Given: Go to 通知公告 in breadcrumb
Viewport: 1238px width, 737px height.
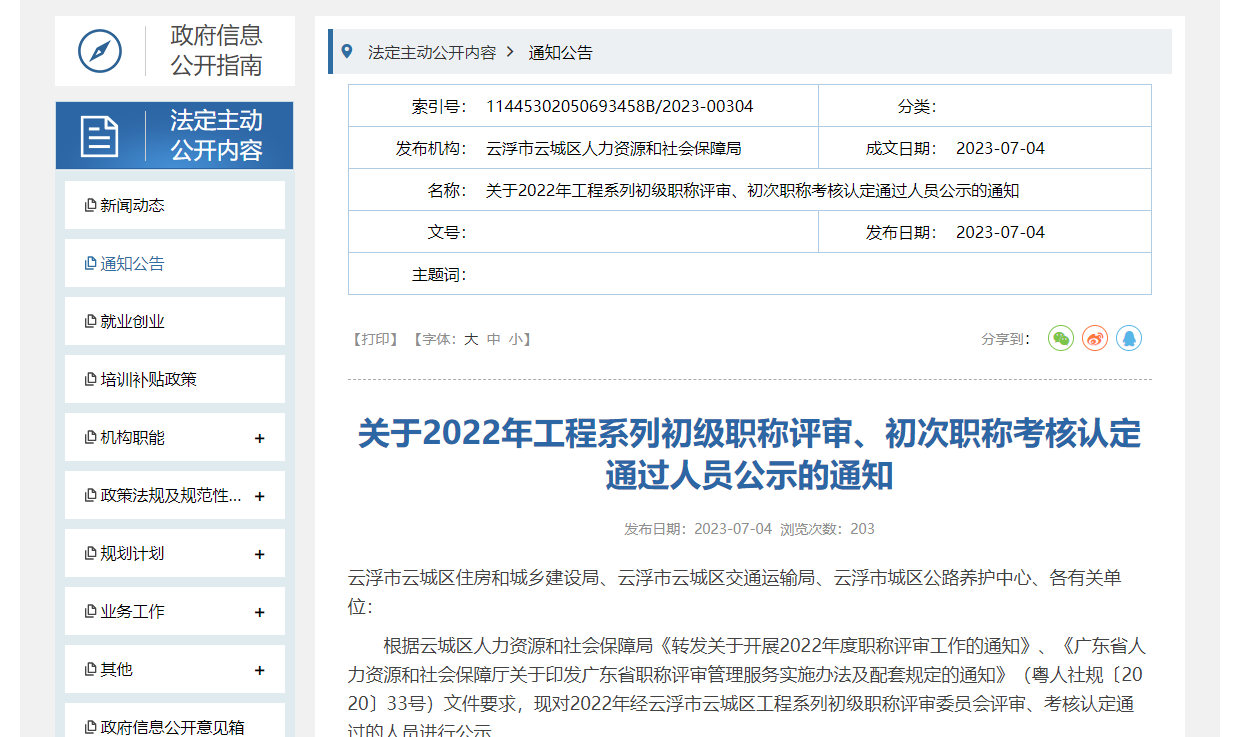Looking at the screenshot, I should (x=560, y=52).
